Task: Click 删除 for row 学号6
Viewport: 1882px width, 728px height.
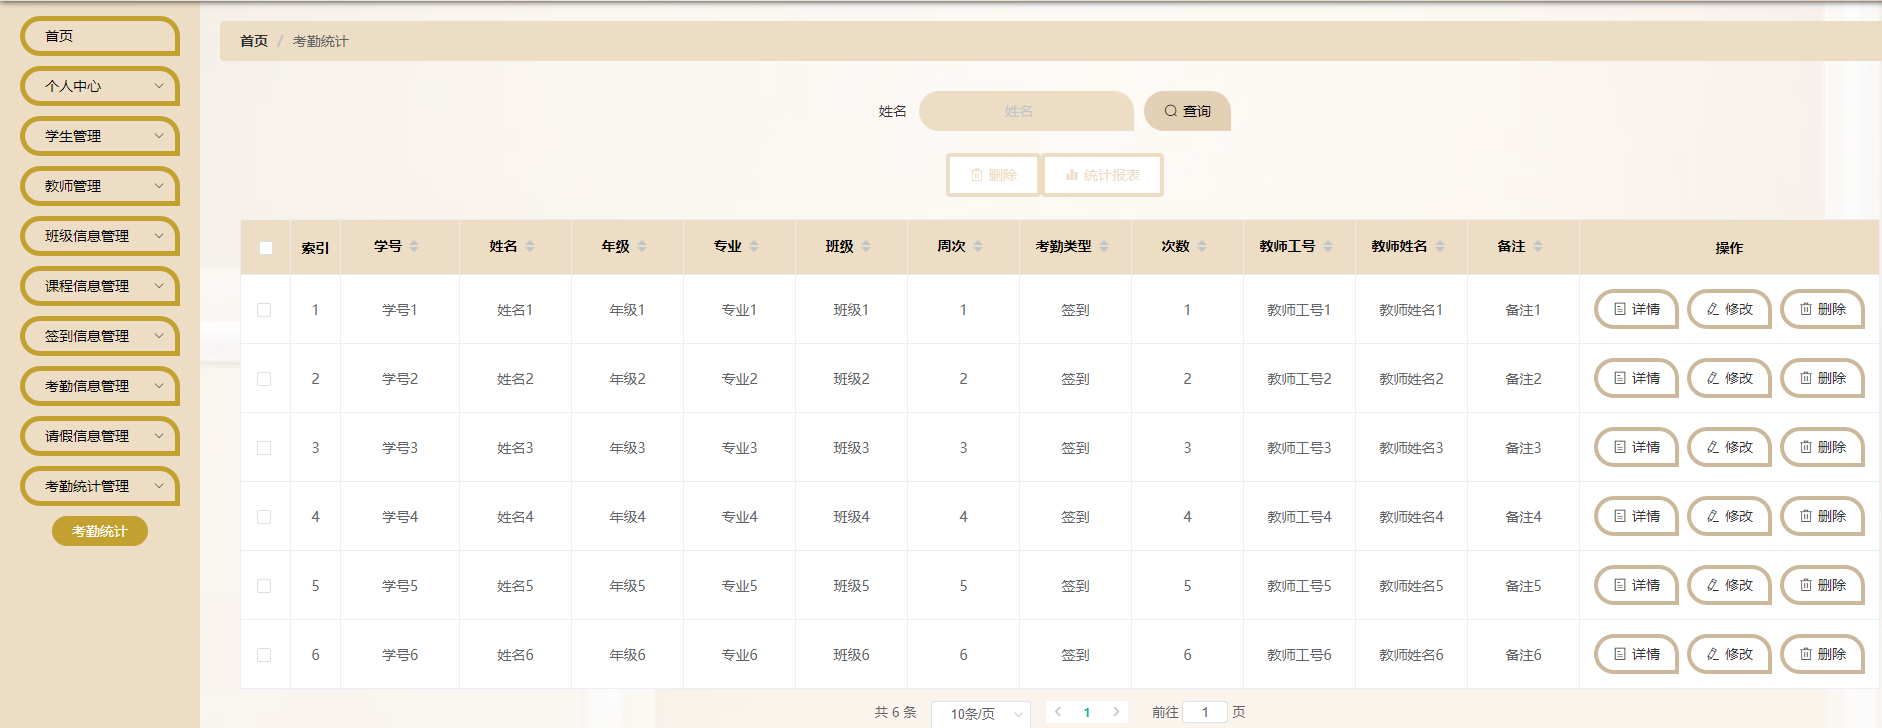Action: [x=1822, y=654]
